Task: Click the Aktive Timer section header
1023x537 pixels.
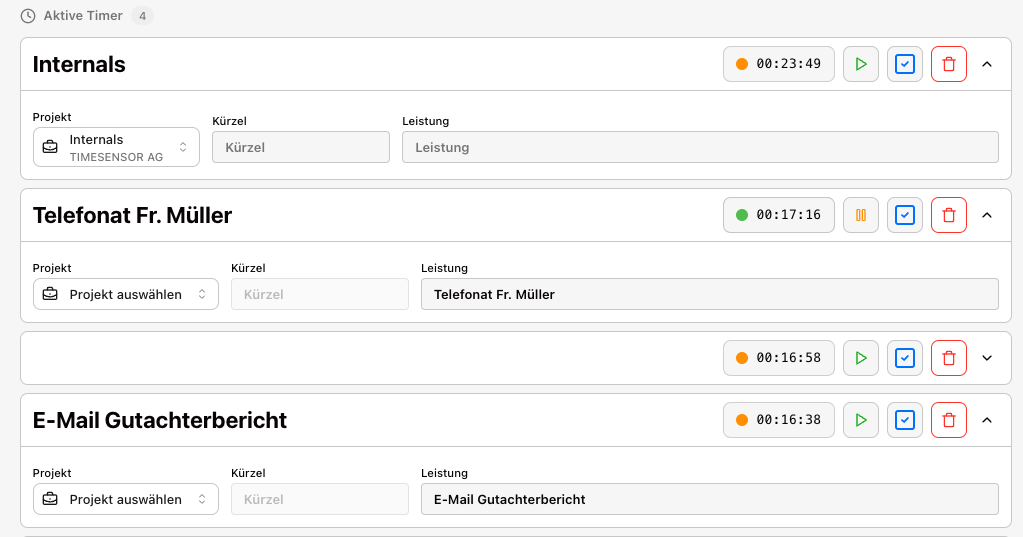Action: click(83, 16)
